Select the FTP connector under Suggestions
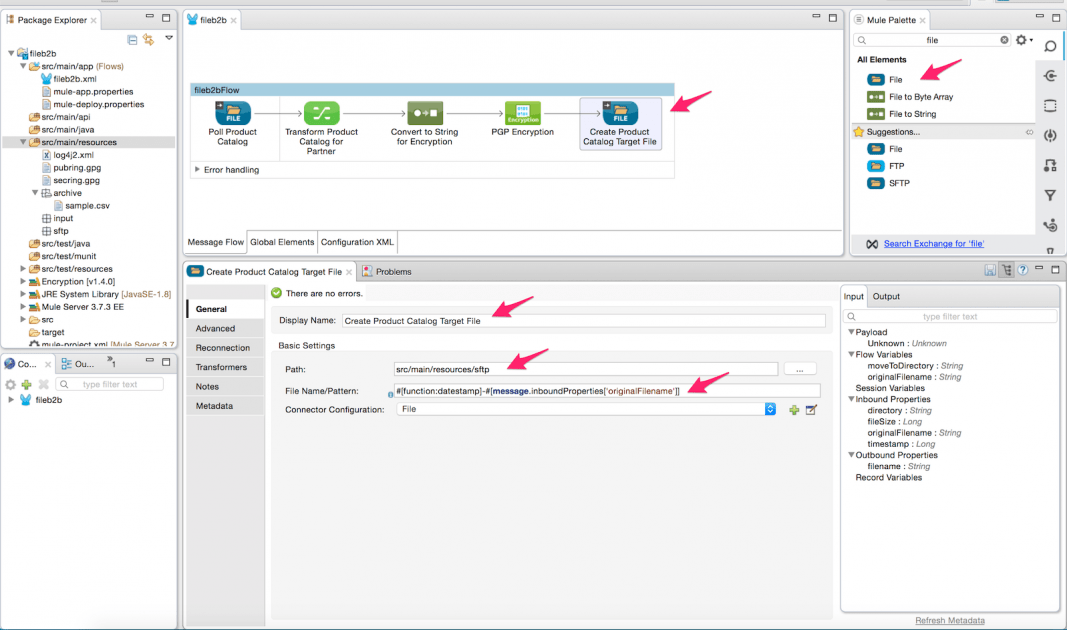1067x630 pixels. click(x=891, y=166)
